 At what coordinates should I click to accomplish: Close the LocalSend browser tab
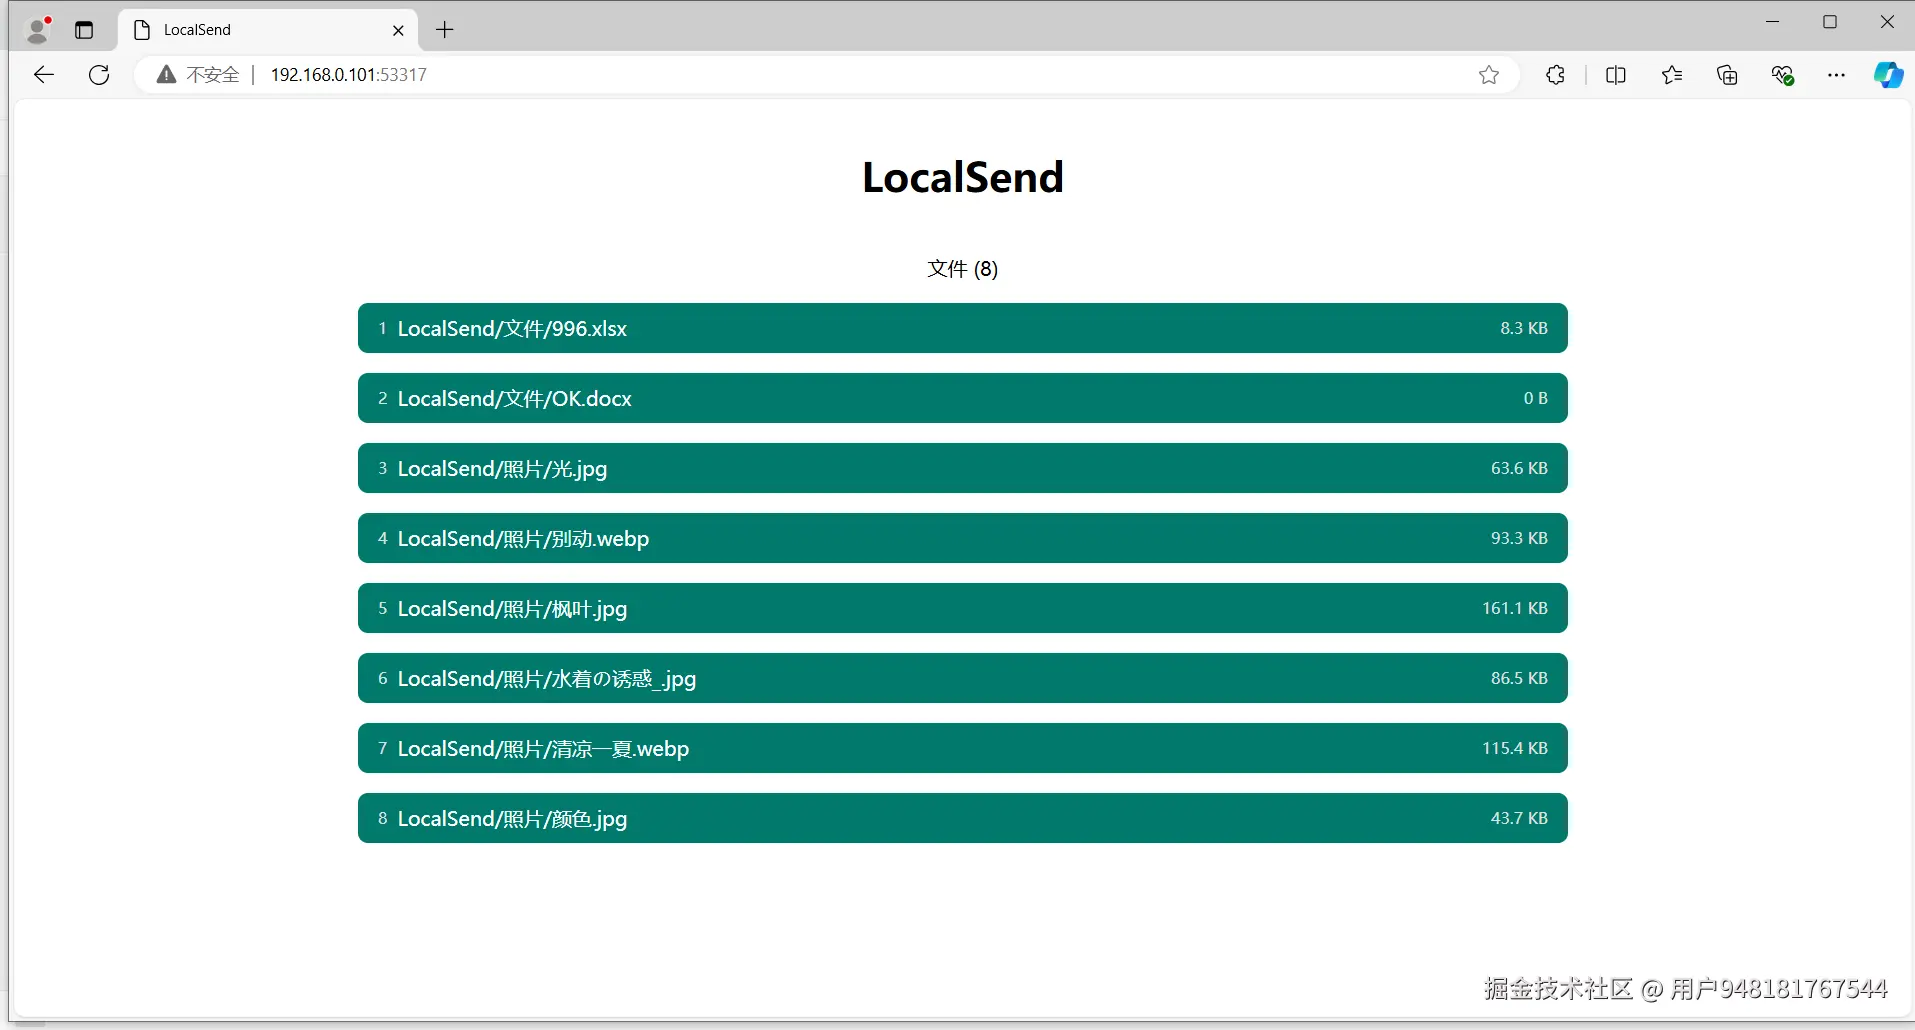click(398, 30)
